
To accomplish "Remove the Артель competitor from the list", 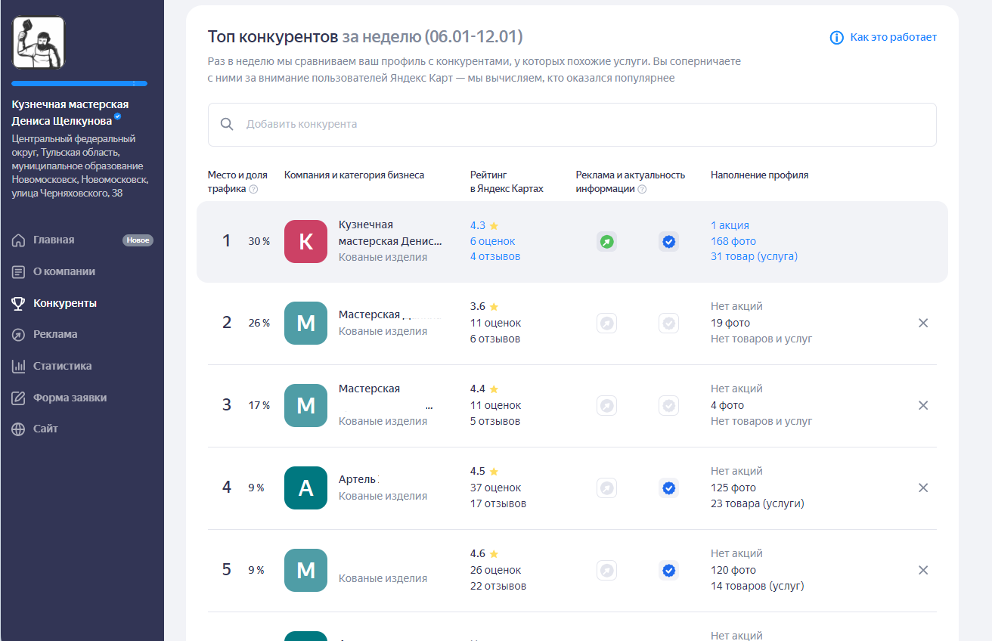I will tap(923, 488).
